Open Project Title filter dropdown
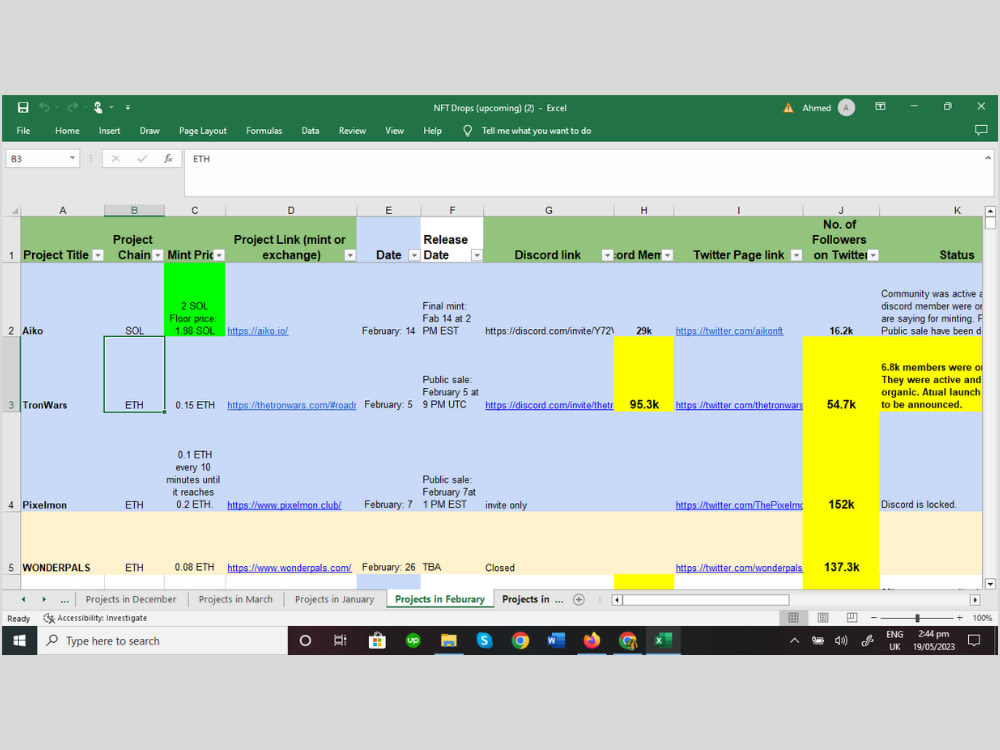 pos(98,255)
